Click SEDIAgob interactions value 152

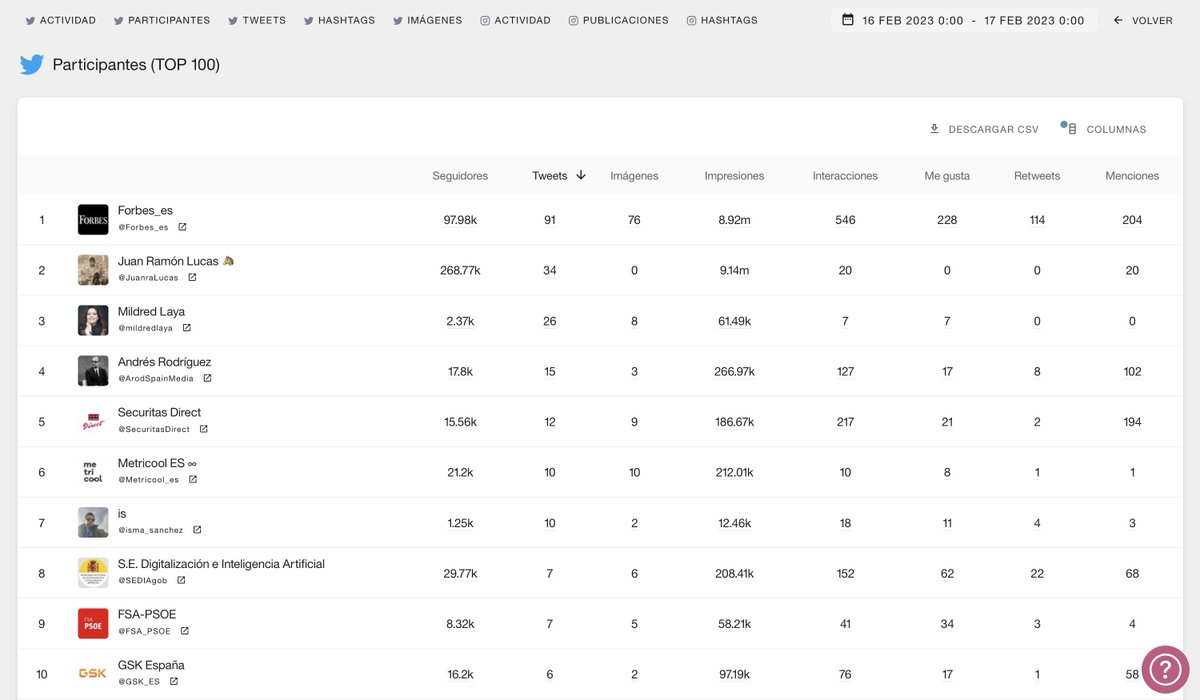coord(845,573)
